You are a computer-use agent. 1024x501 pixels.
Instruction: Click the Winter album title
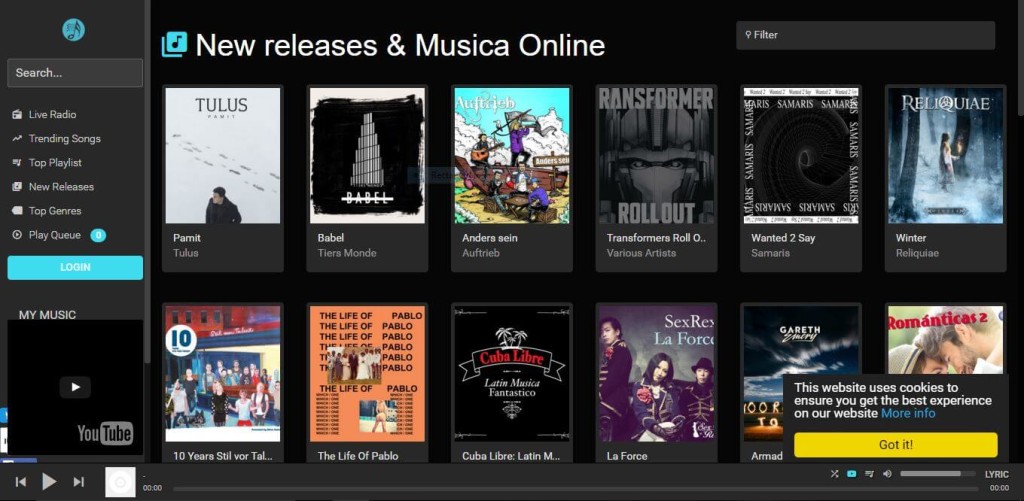pyautogui.click(x=911, y=238)
